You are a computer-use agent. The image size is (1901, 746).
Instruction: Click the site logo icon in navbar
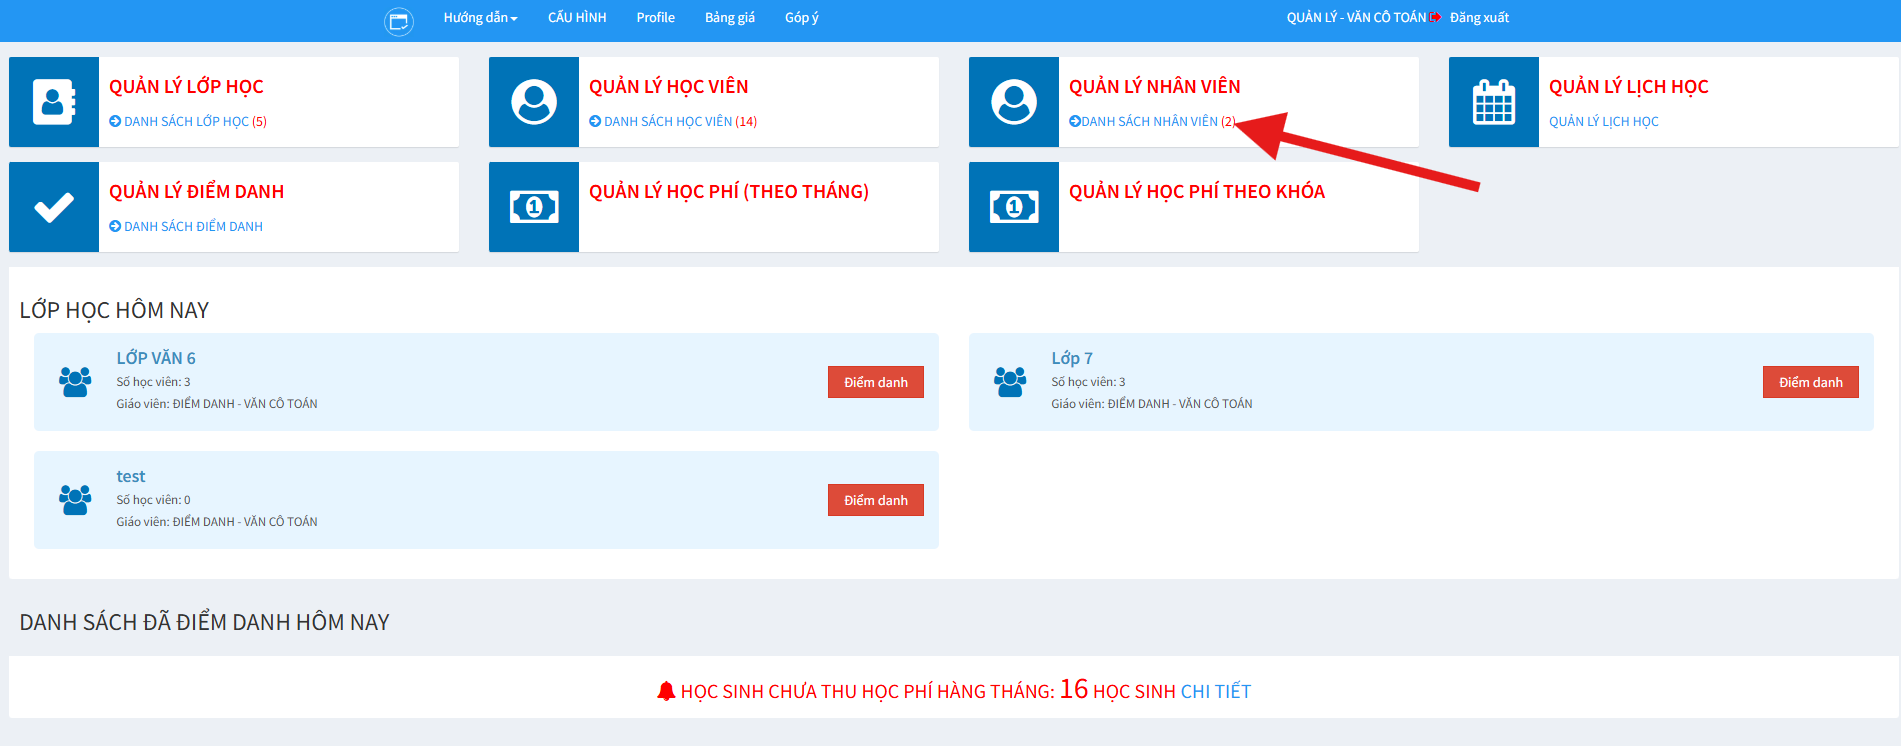tap(398, 21)
